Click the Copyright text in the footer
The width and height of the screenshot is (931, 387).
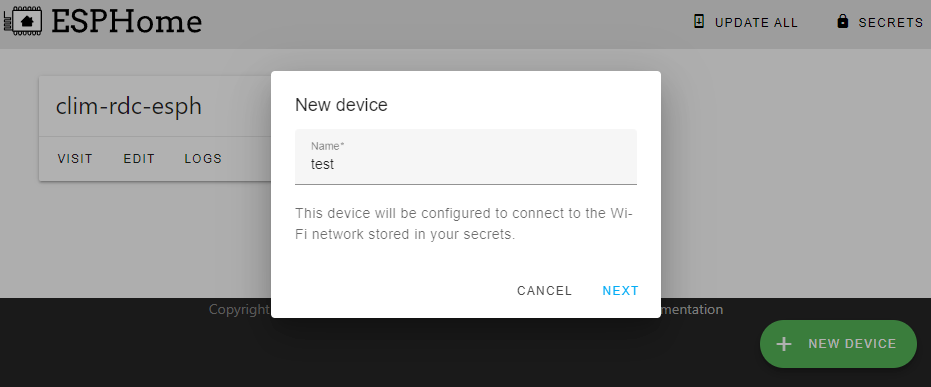[239, 309]
